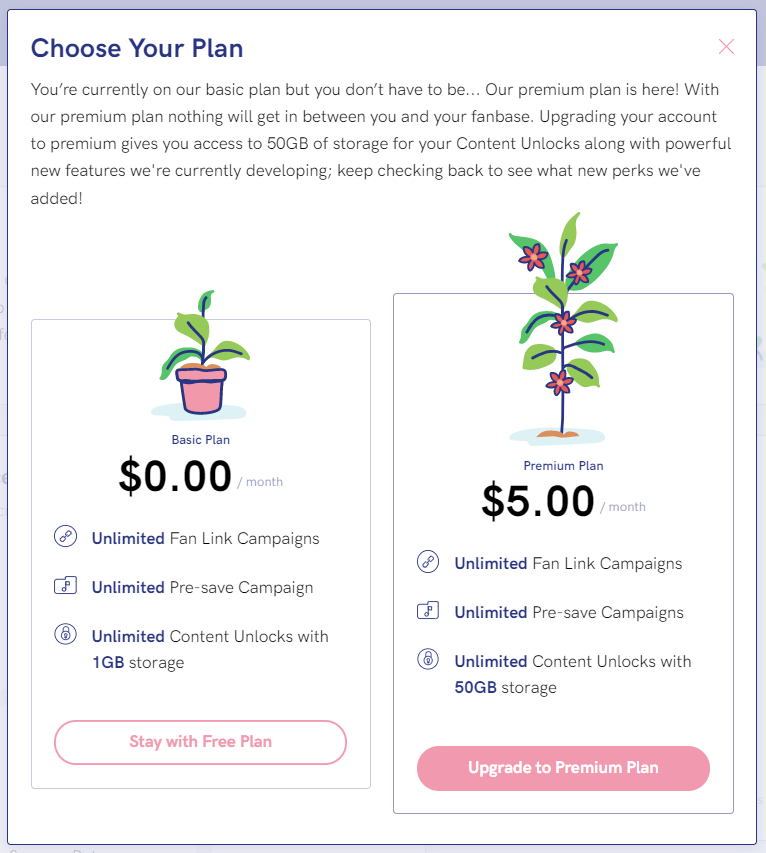Image resolution: width=766 pixels, height=853 pixels.
Task: Close the Choose Your Plan dialog
Action: [x=726, y=47]
